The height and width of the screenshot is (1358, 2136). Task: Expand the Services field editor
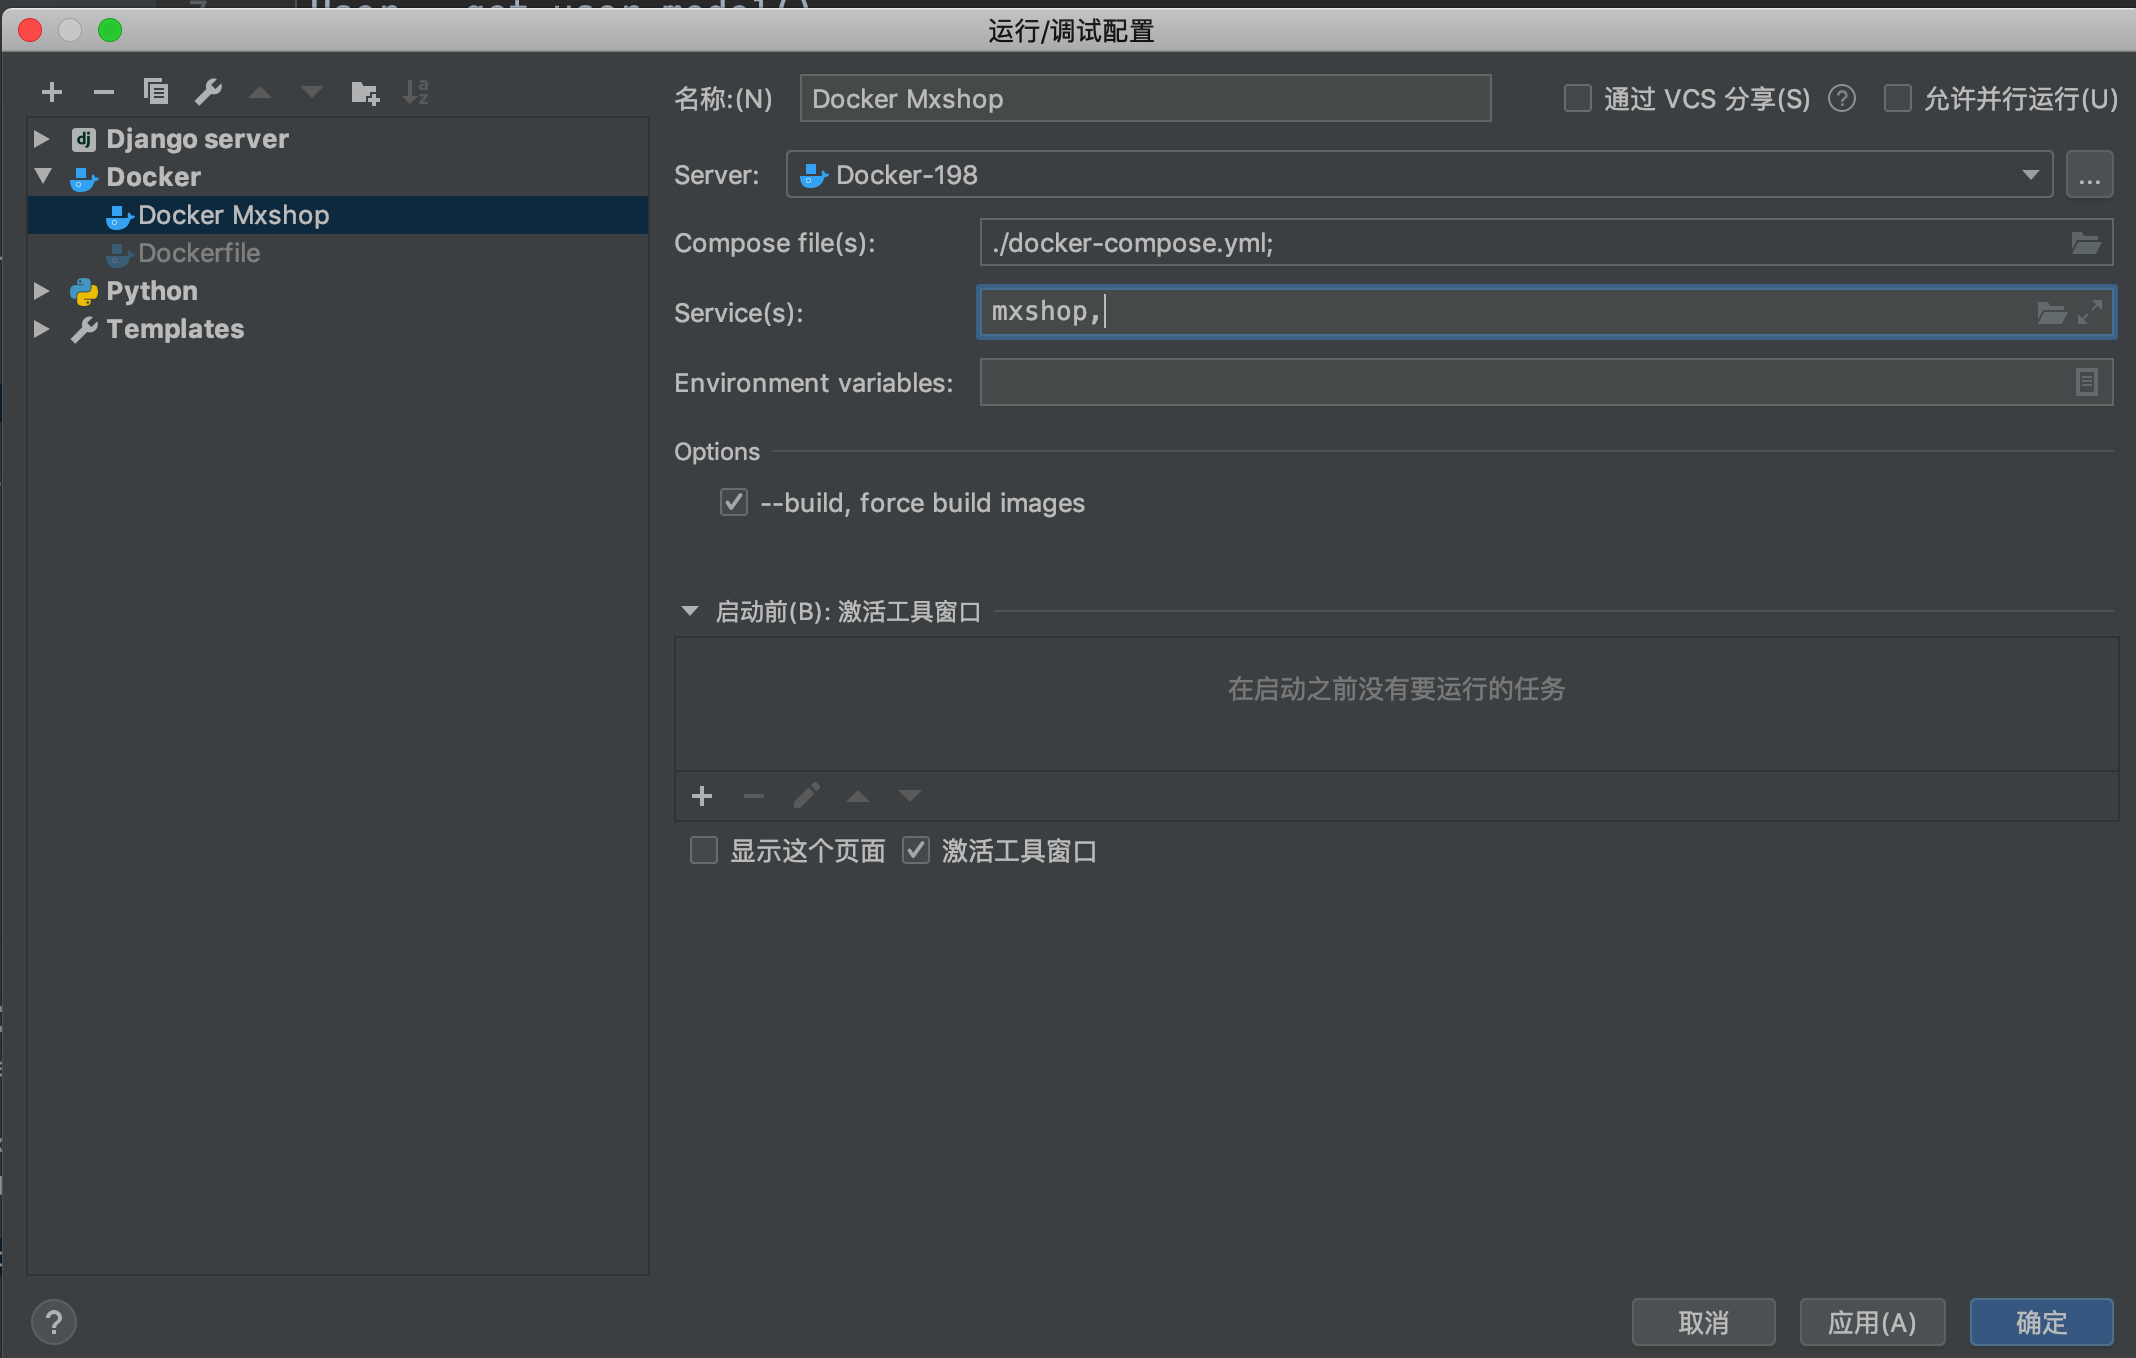point(2090,313)
